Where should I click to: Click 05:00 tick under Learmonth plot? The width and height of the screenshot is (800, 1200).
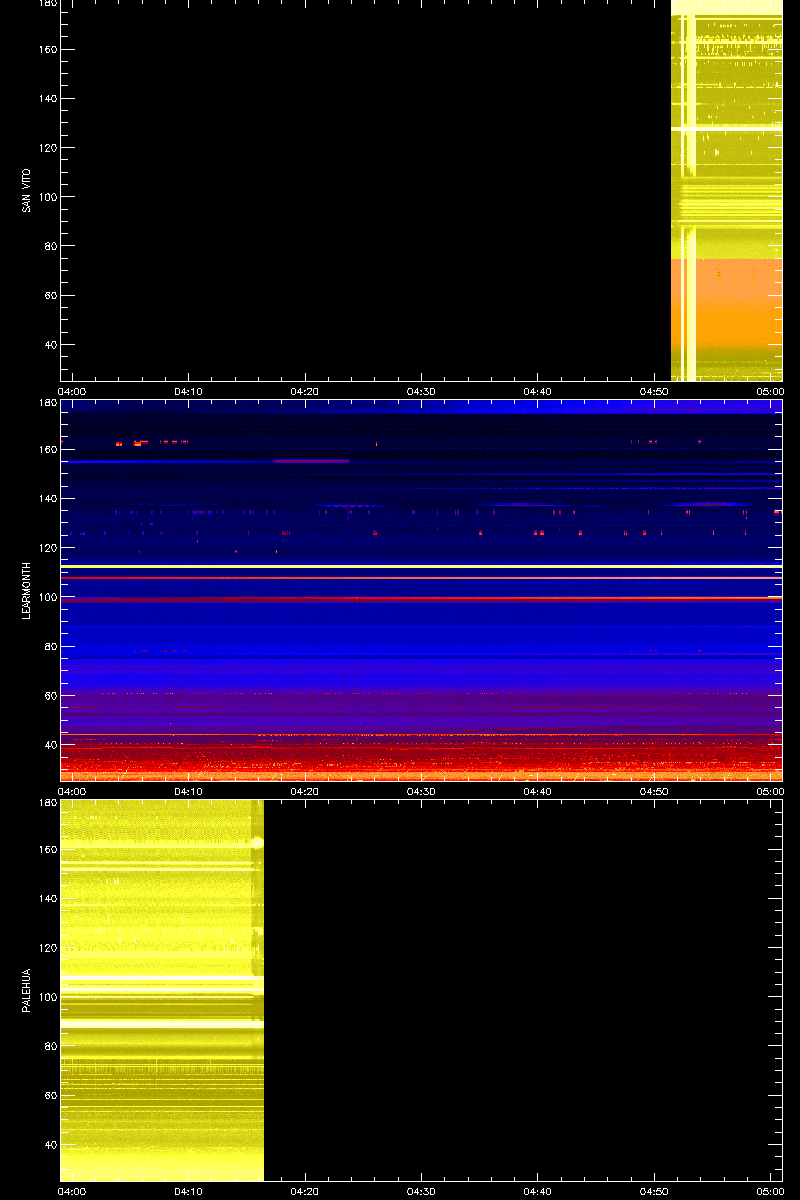click(x=770, y=791)
